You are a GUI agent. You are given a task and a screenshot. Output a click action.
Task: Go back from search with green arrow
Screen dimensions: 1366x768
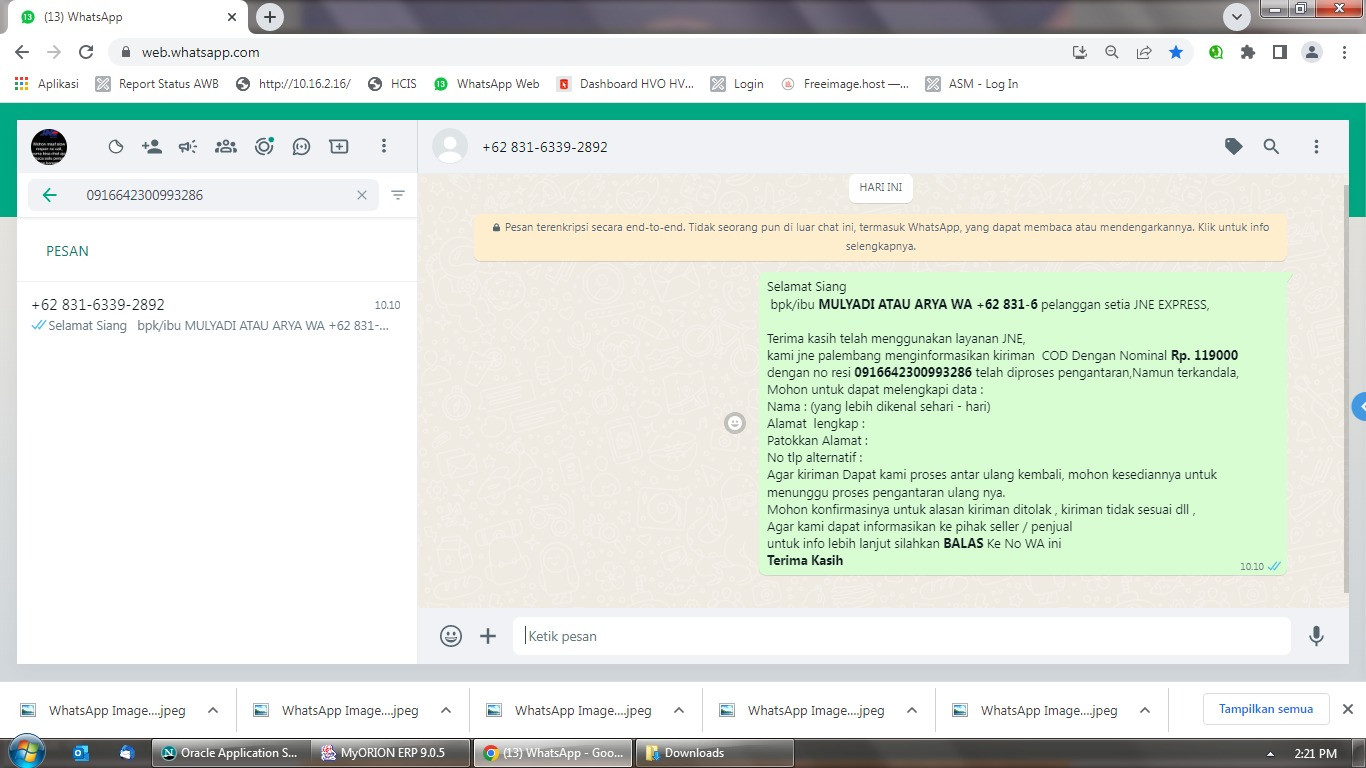[50, 195]
